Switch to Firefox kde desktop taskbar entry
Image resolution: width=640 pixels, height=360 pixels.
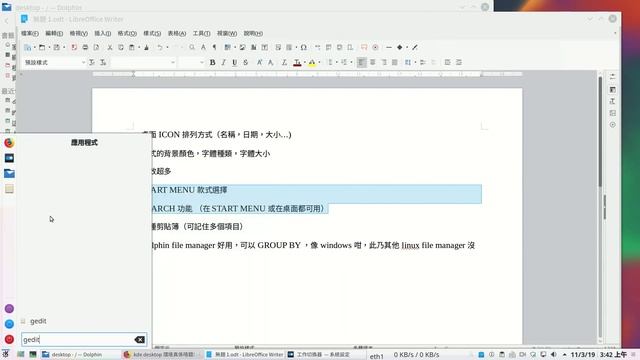pos(162,355)
